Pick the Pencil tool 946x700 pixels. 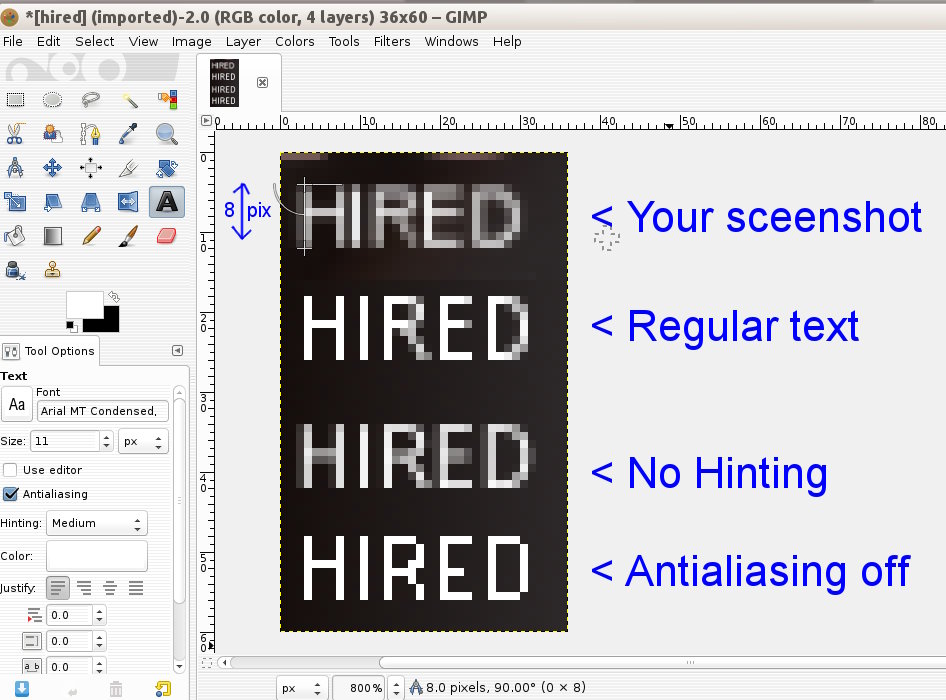tap(90, 236)
